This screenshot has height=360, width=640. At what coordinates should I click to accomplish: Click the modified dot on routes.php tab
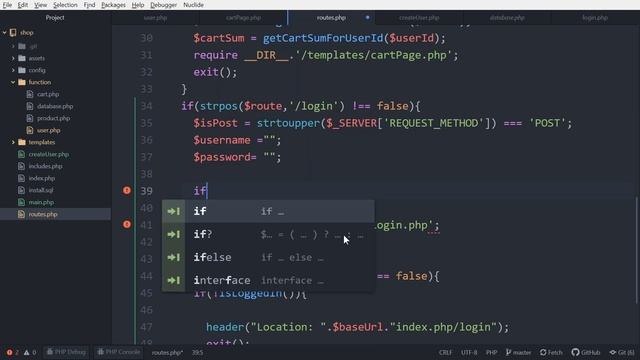tap(367, 18)
